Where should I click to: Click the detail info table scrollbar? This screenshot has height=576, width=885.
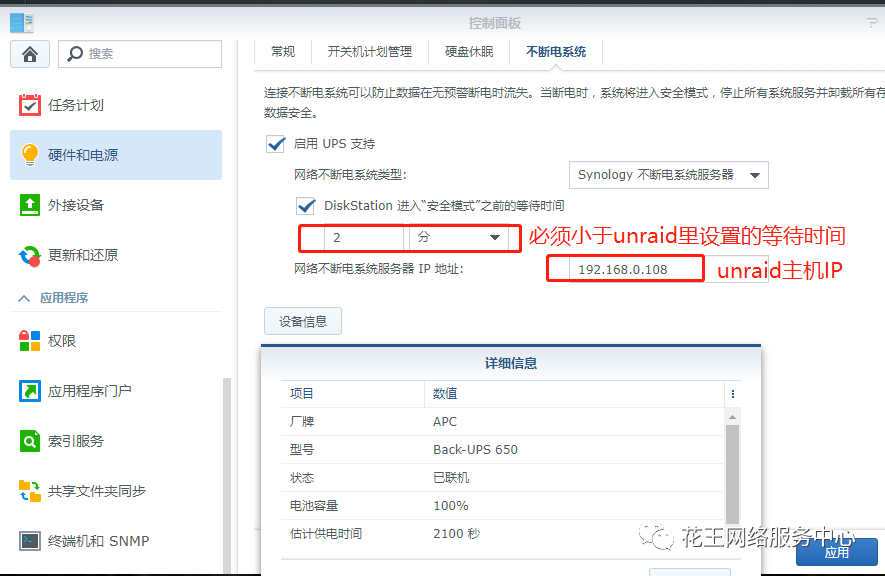tap(732, 474)
